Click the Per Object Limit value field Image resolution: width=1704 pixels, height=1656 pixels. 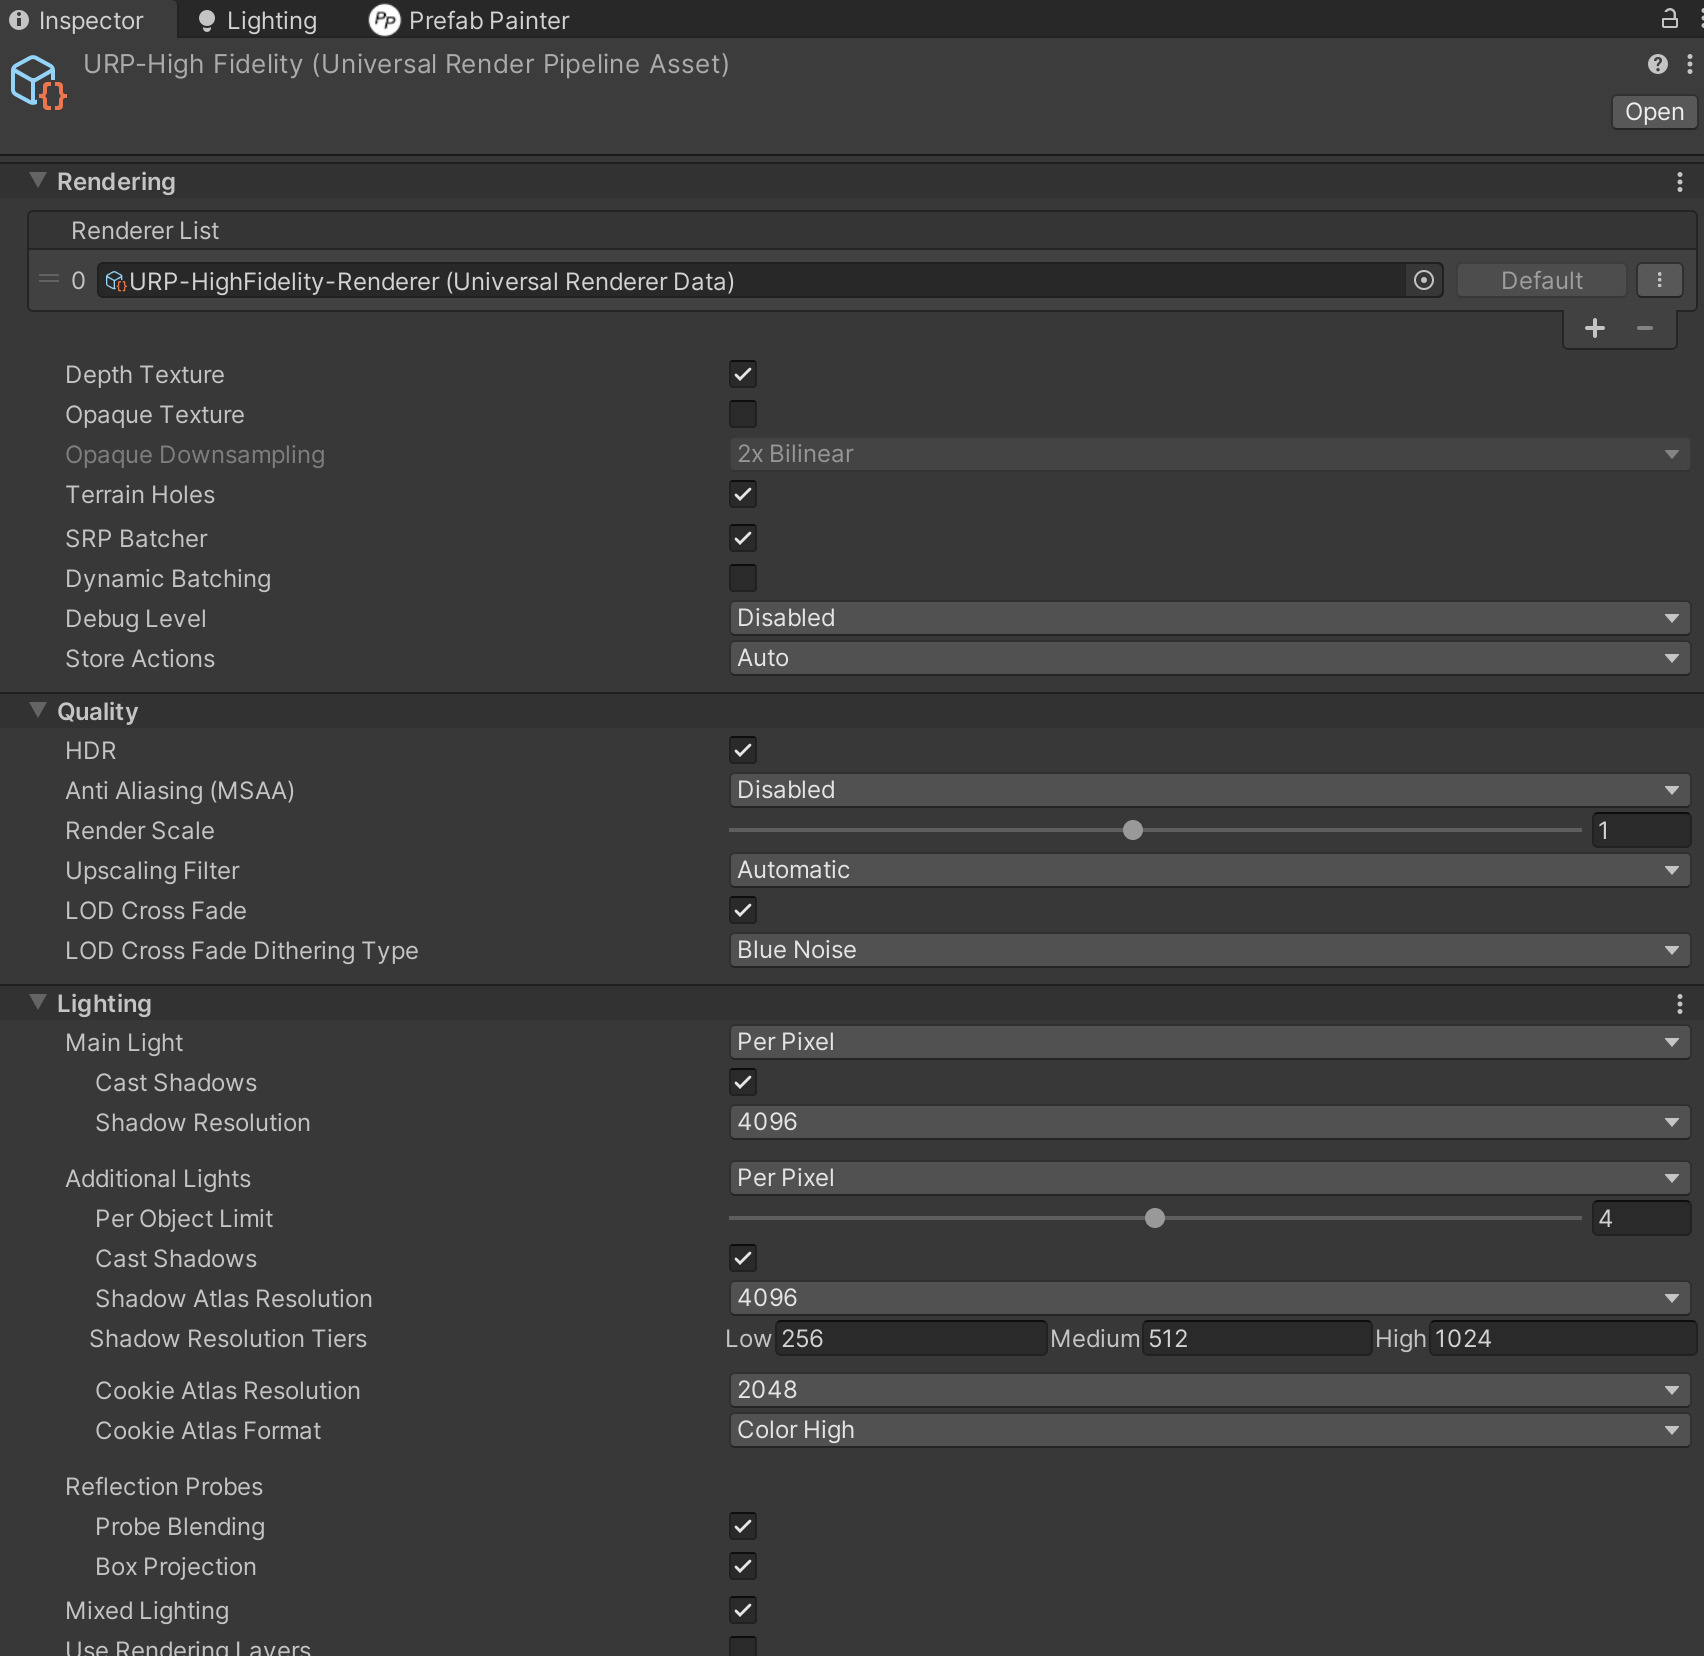(1641, 1218)
